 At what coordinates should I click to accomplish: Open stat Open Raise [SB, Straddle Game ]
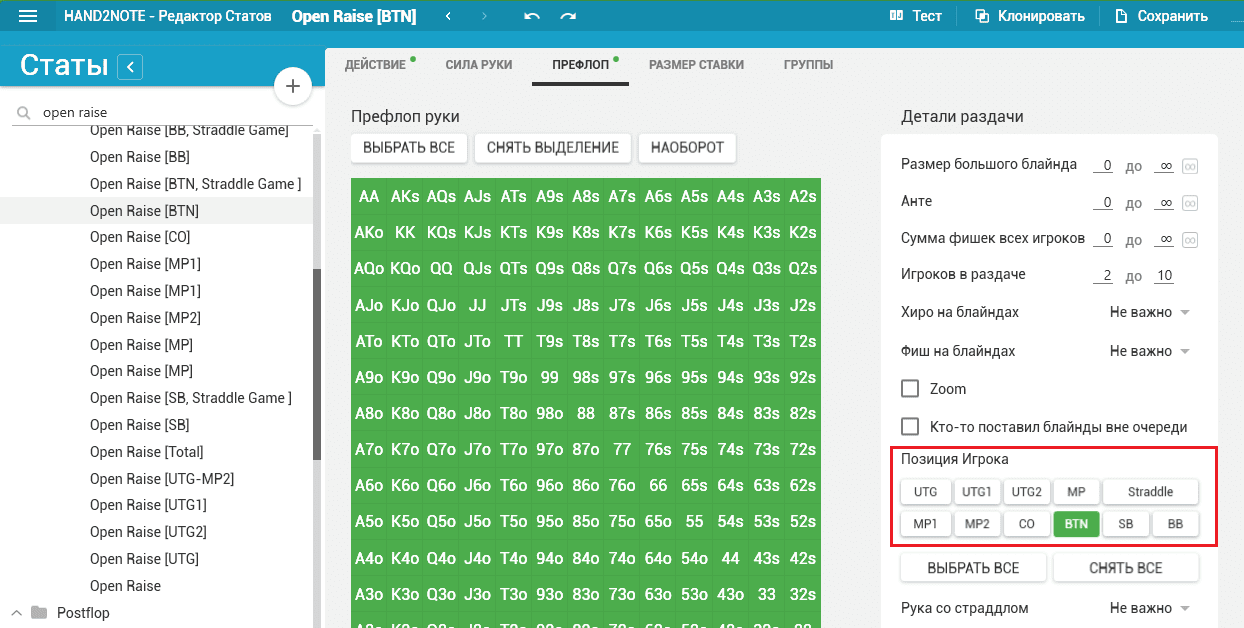[191, 398]
